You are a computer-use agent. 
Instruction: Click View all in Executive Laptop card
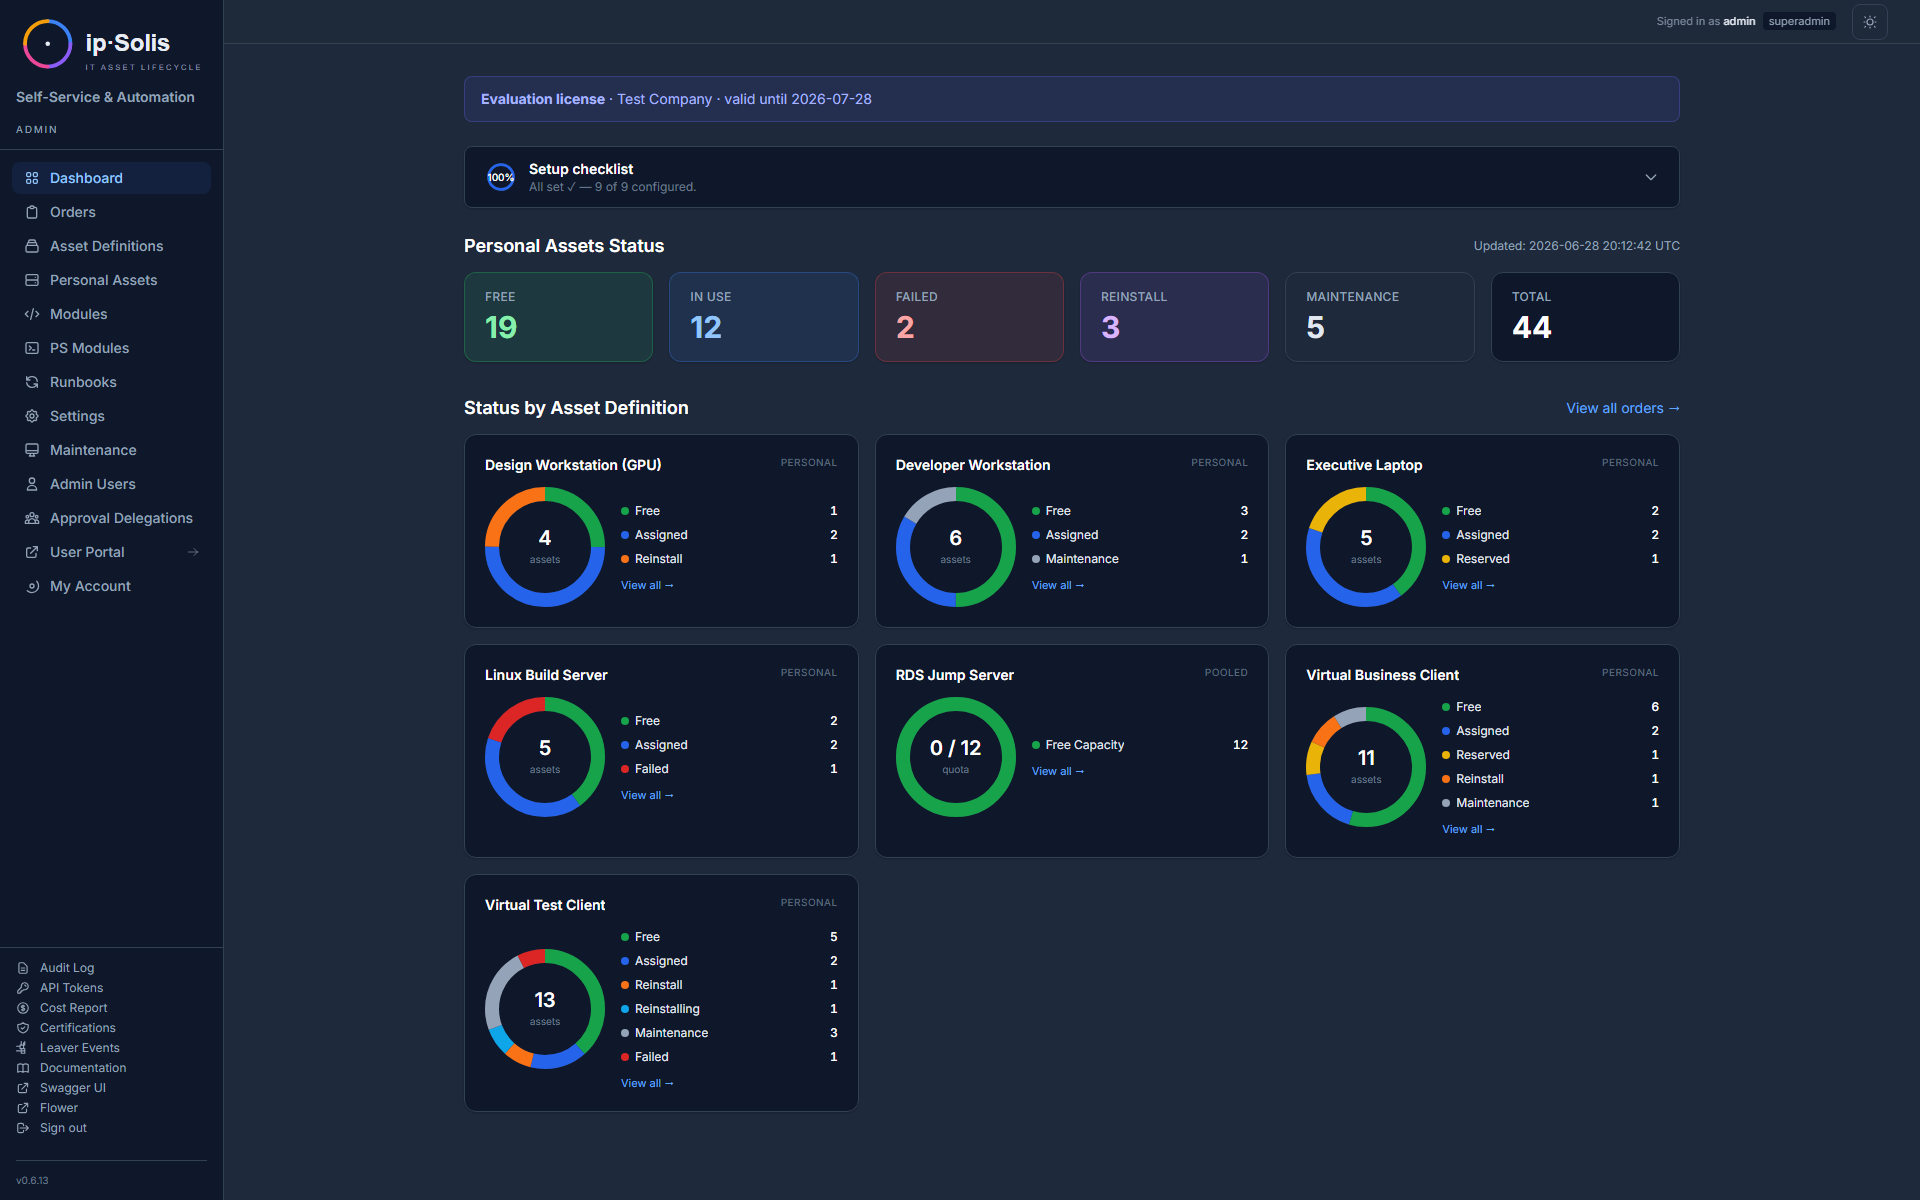click(1468, 585)
